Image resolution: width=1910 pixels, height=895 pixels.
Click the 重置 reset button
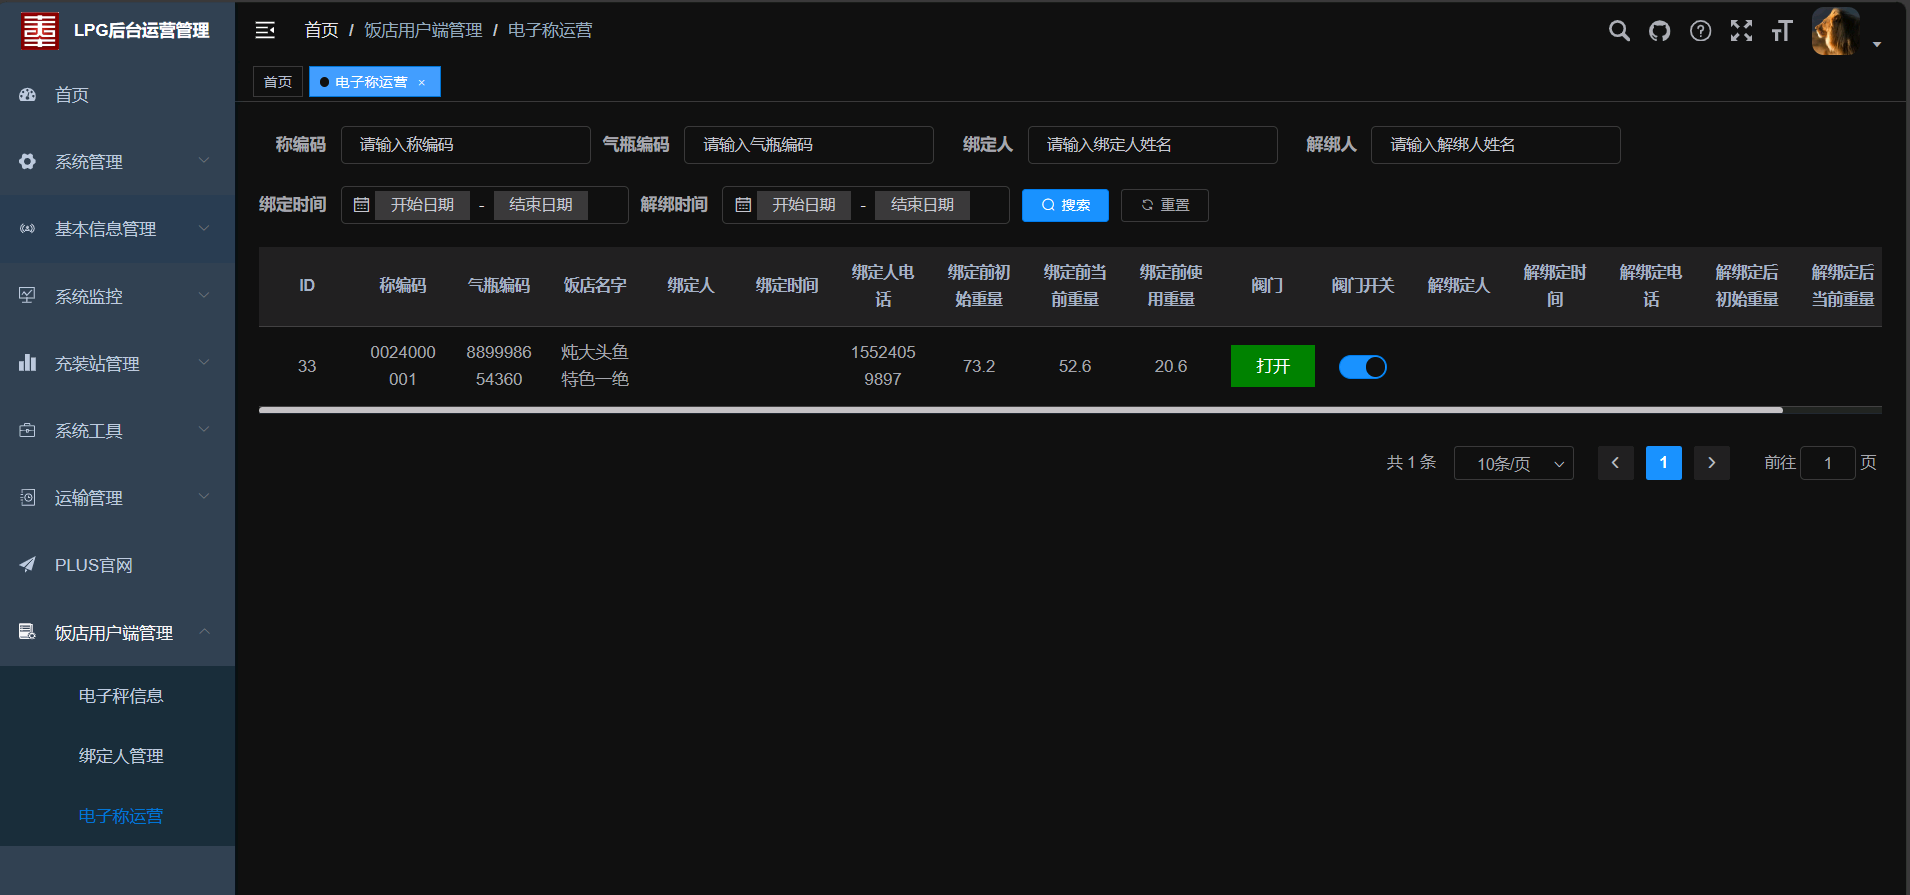(1164, 205)
